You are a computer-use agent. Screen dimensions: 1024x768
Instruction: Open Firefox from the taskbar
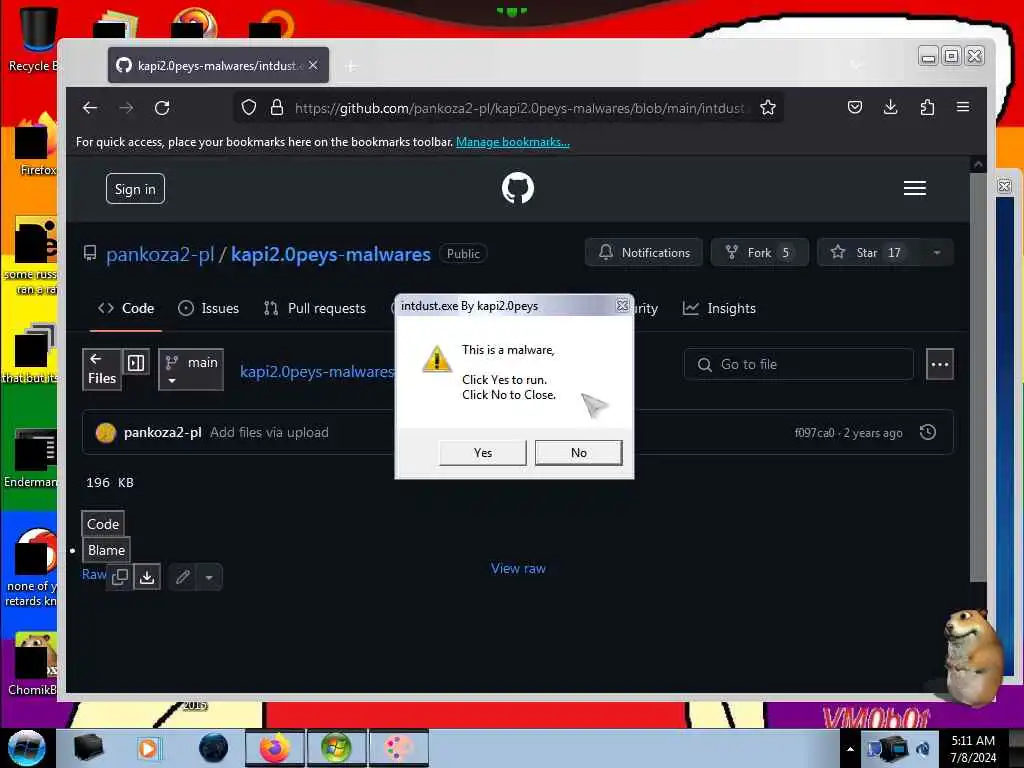pos(275,748)
